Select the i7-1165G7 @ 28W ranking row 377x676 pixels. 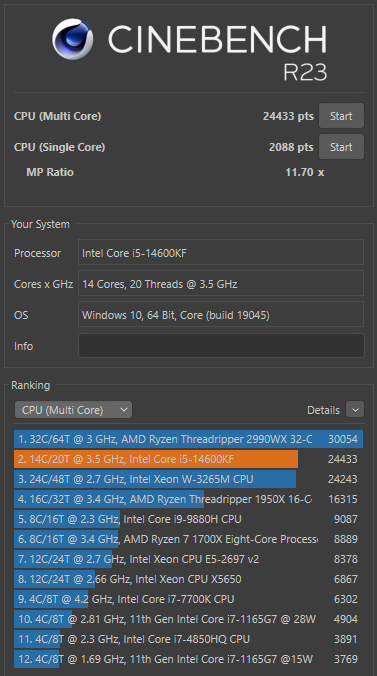pos(188,619)
